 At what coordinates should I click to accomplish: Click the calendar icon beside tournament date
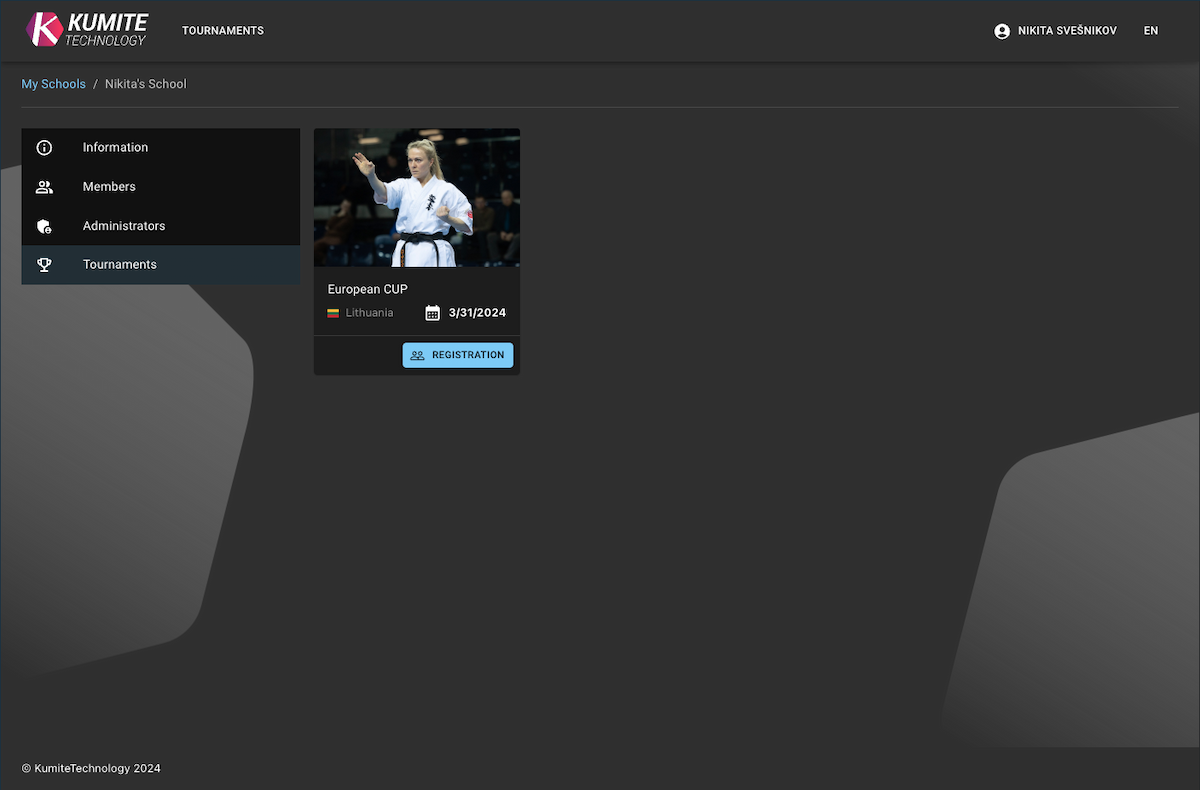(x=433, y=313)
